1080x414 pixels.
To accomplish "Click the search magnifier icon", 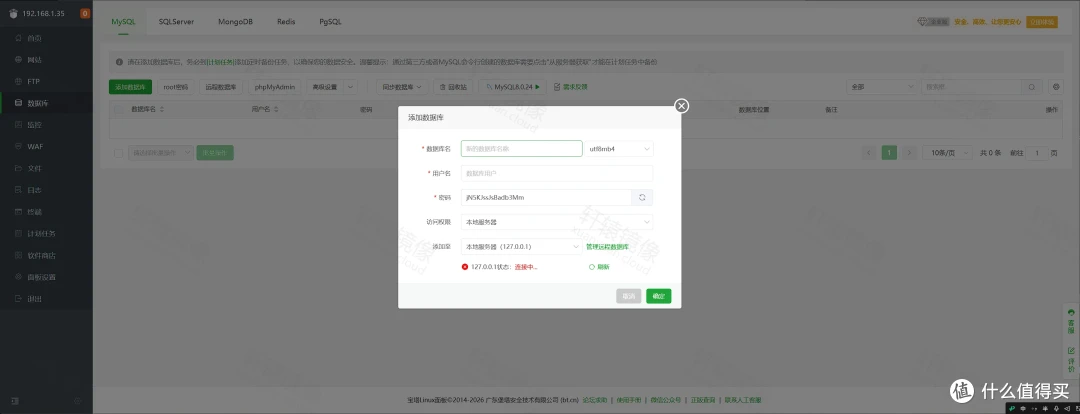I will [1031, 87].
